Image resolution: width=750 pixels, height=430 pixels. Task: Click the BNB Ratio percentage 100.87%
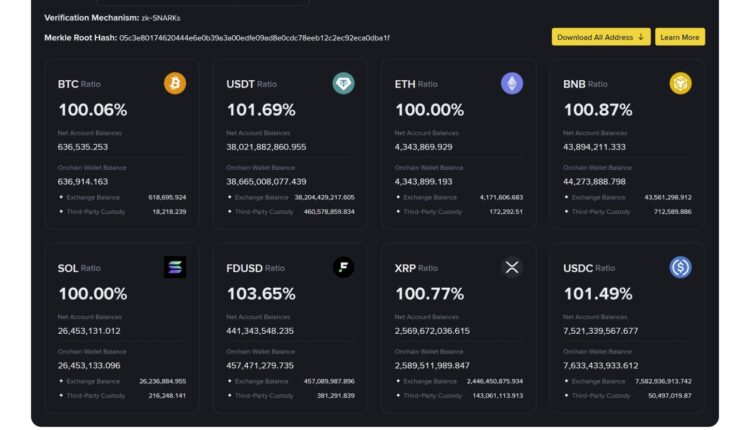[597, 109]
